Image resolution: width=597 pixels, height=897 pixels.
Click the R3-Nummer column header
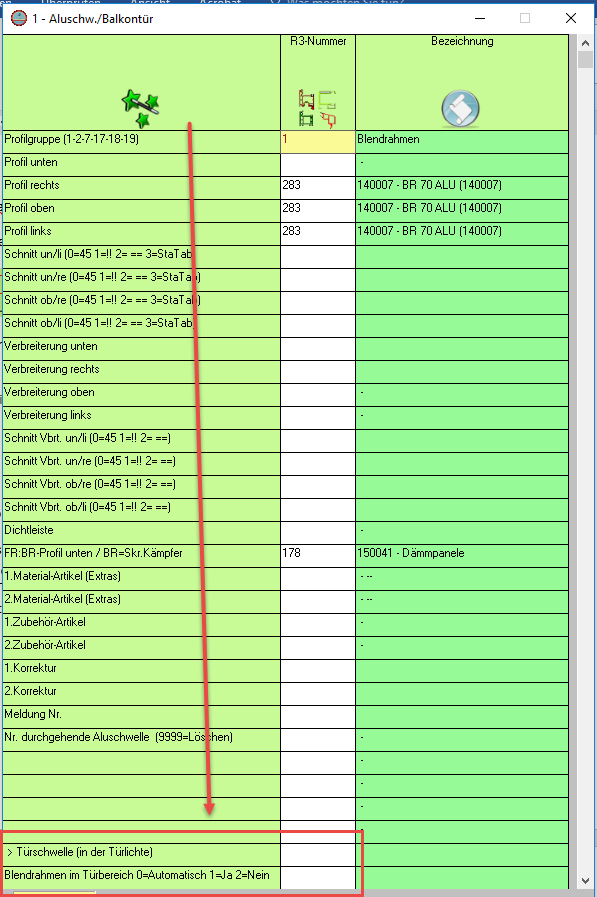tap(318, 41)
